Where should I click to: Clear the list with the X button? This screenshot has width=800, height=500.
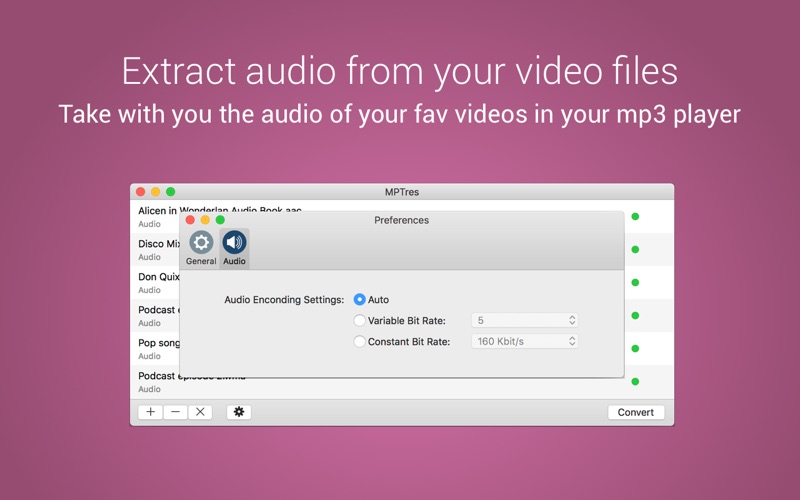point(200,412)
